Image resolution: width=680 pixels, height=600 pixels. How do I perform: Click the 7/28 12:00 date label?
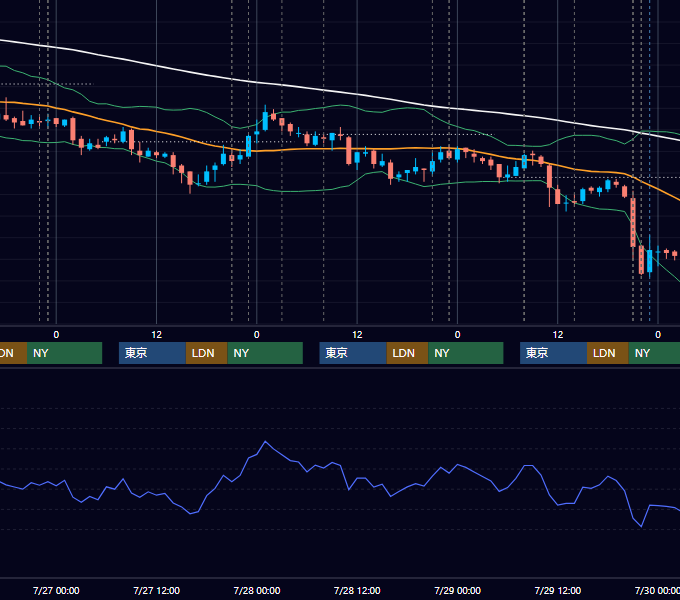[357, 590]
